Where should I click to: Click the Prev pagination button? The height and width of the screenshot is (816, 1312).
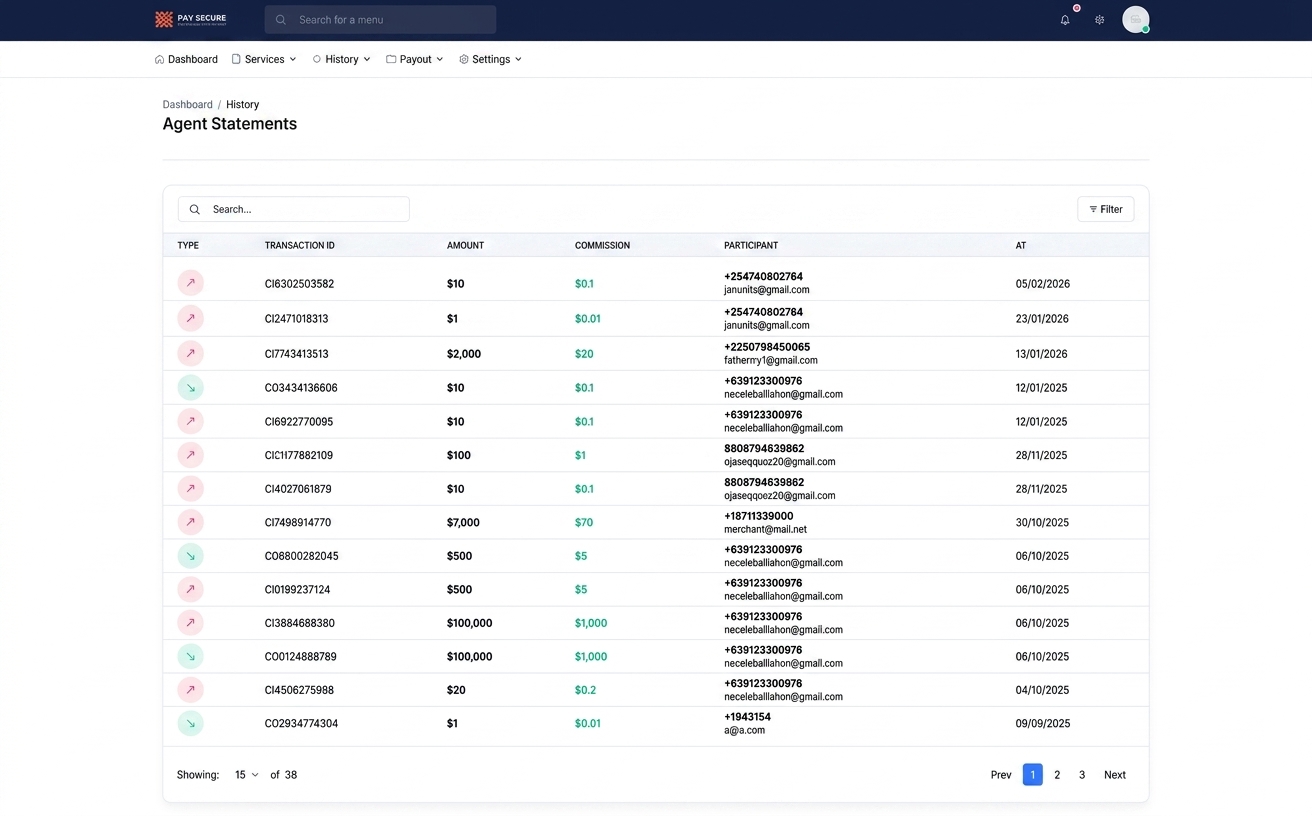[1001, 775]
